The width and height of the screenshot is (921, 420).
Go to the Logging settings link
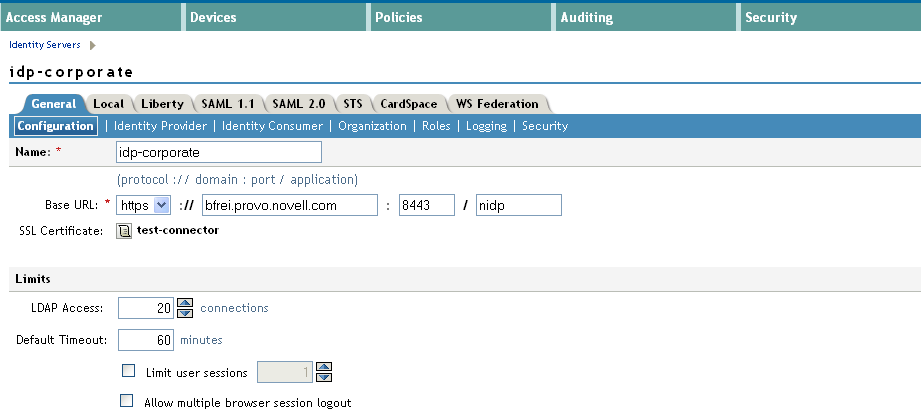tap(486, 126)
